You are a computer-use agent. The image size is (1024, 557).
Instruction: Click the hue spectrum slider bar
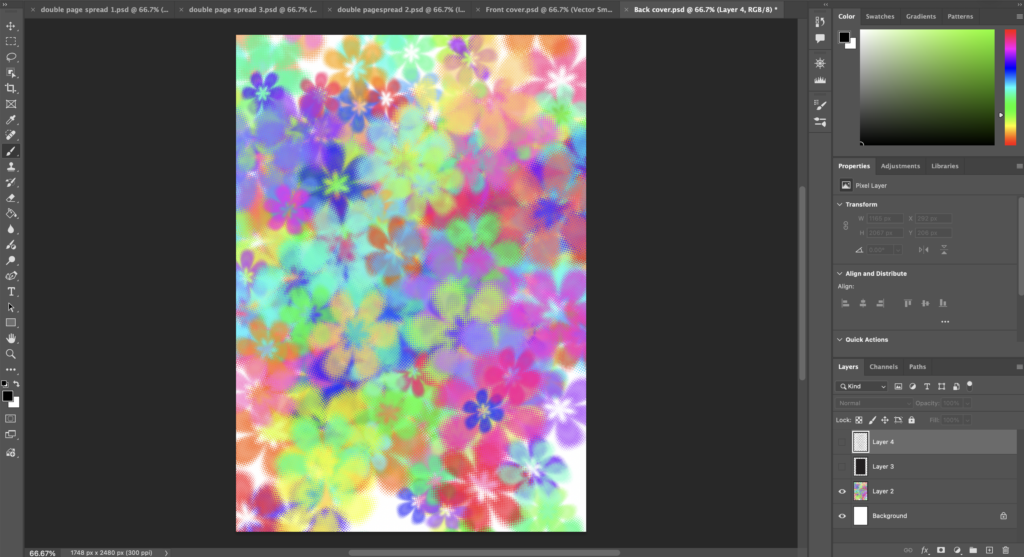pos(1009,87)
